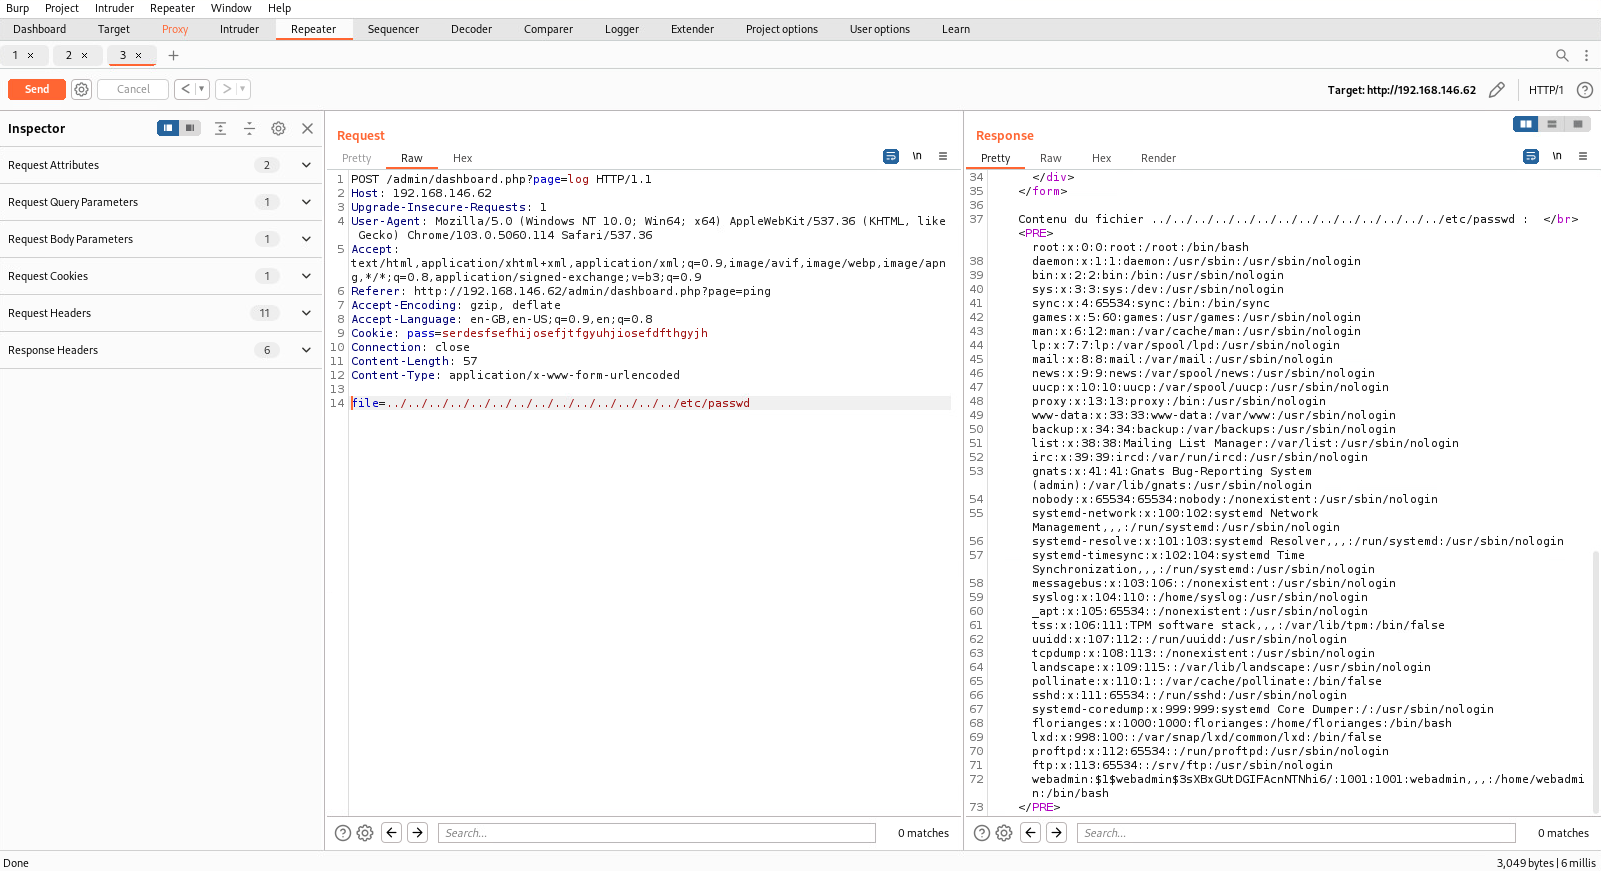Go to next request in history

227,89
